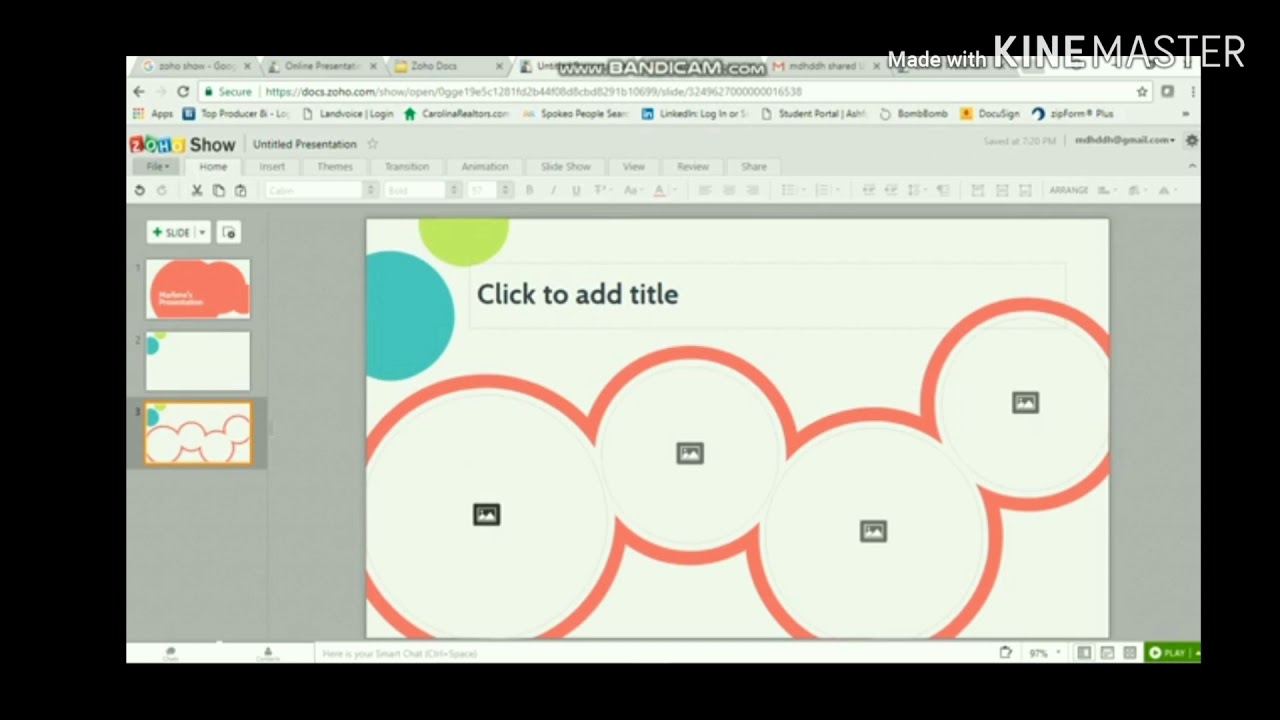Open the font color picker
1280x720 pixels.
tap(660, 190)
